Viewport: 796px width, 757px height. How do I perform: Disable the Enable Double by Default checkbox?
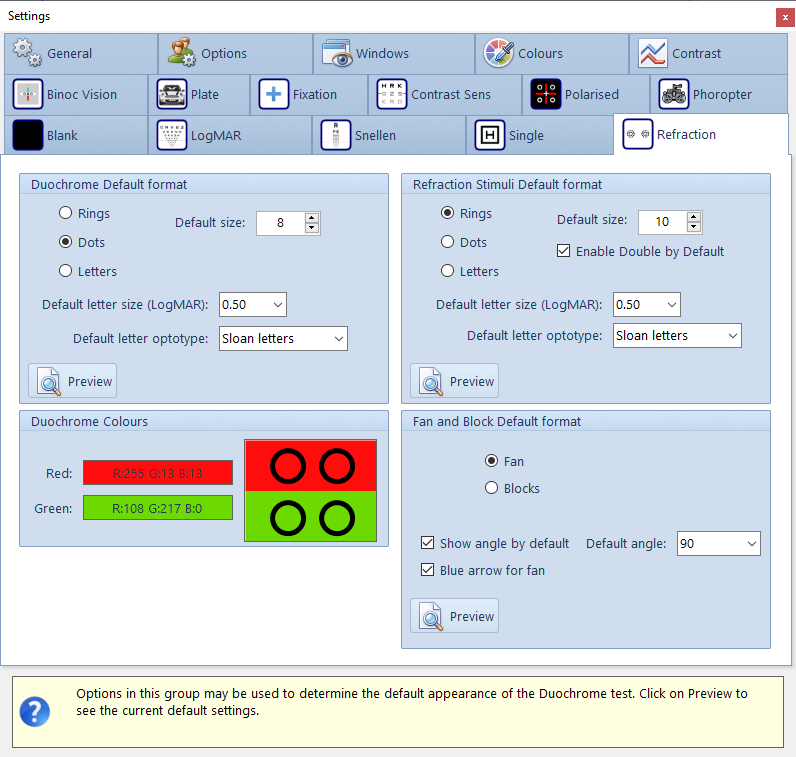(x=564, y=251)
